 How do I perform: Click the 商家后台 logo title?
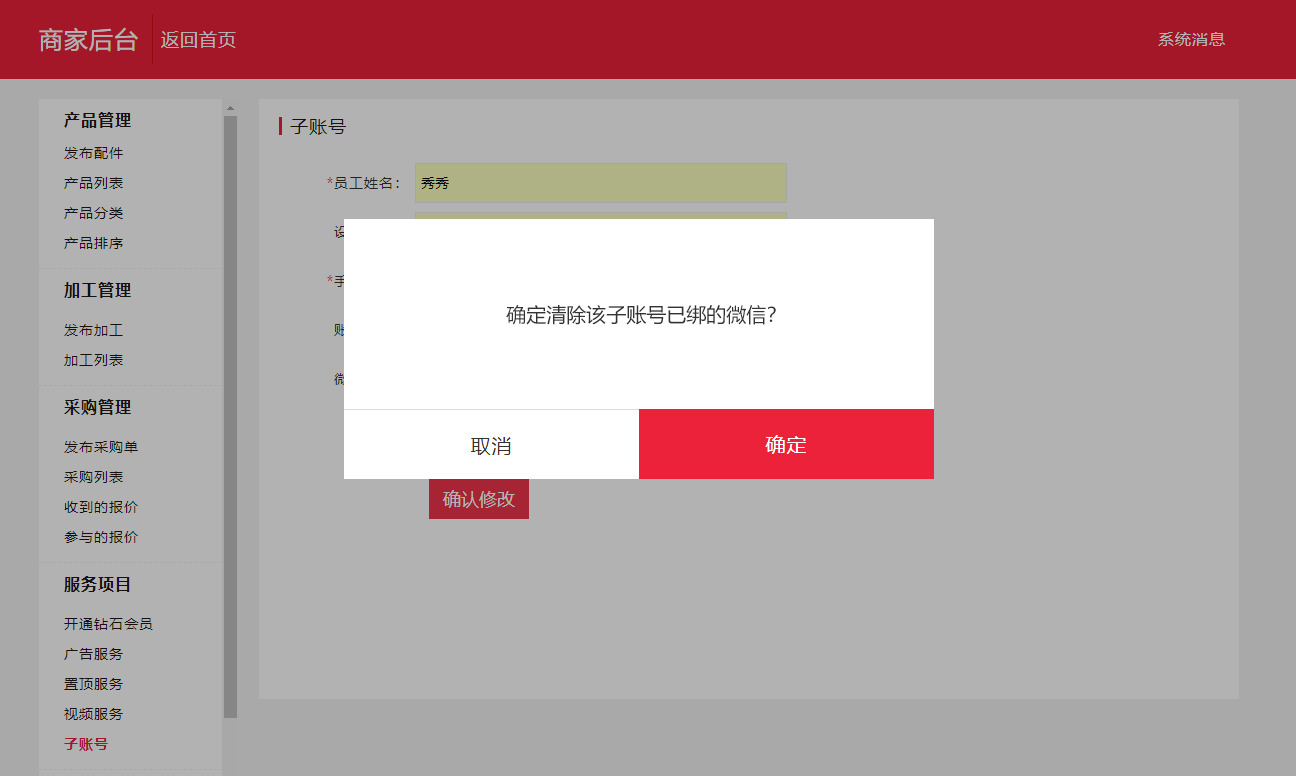[x=88, y=40]
